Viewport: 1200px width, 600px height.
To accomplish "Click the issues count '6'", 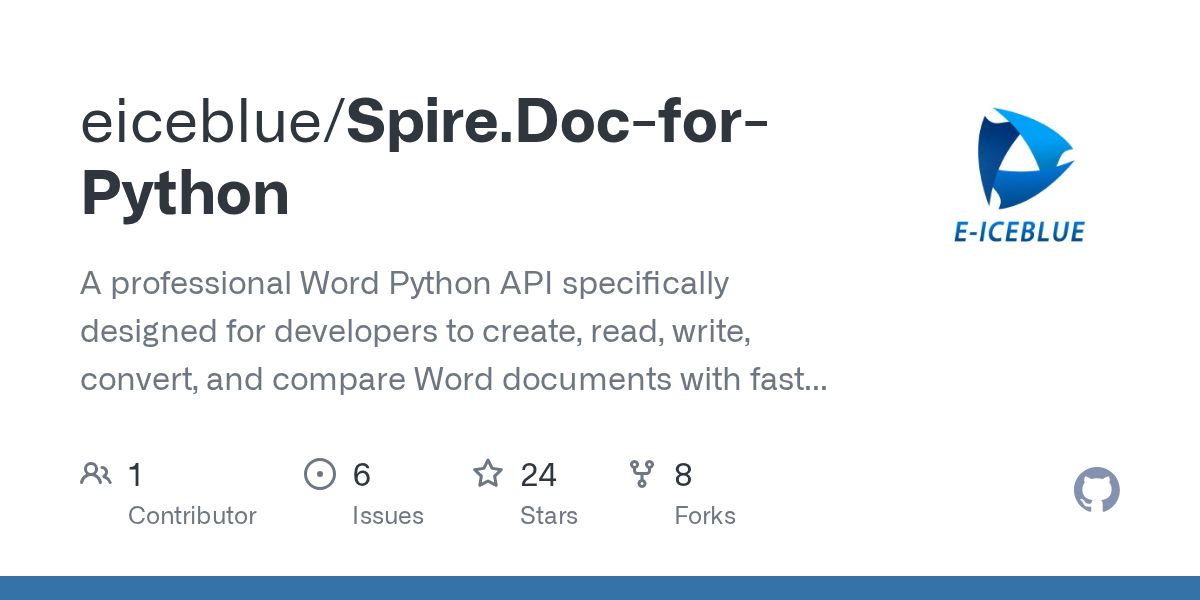I will coord(362,474).
